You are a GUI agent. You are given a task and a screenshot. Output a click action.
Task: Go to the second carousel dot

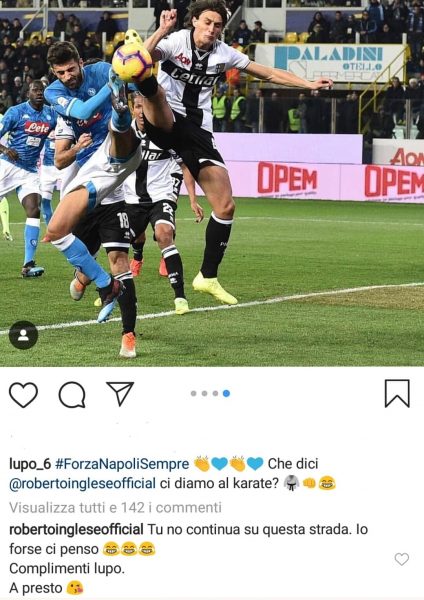pyautogui.click(x=204, y=393)
